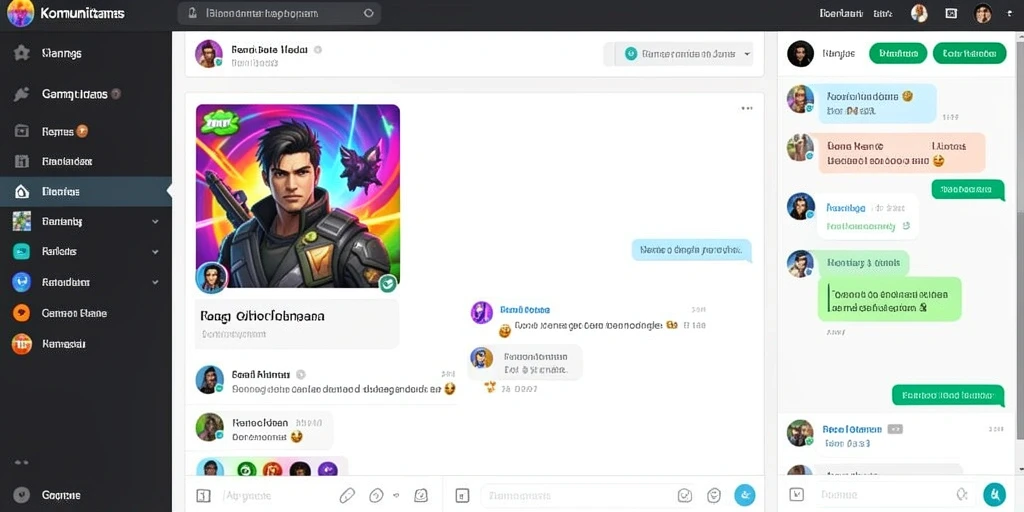This screenshot has width=1024, height=512.
Task: Click the red-orange round icon in the sidebar
Action: pyautogui.click(x=22, y=344)
